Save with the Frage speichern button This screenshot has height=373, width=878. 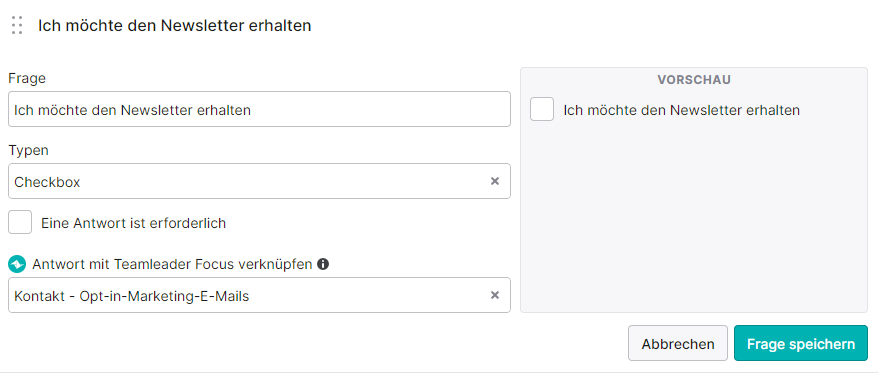[801, 343]
